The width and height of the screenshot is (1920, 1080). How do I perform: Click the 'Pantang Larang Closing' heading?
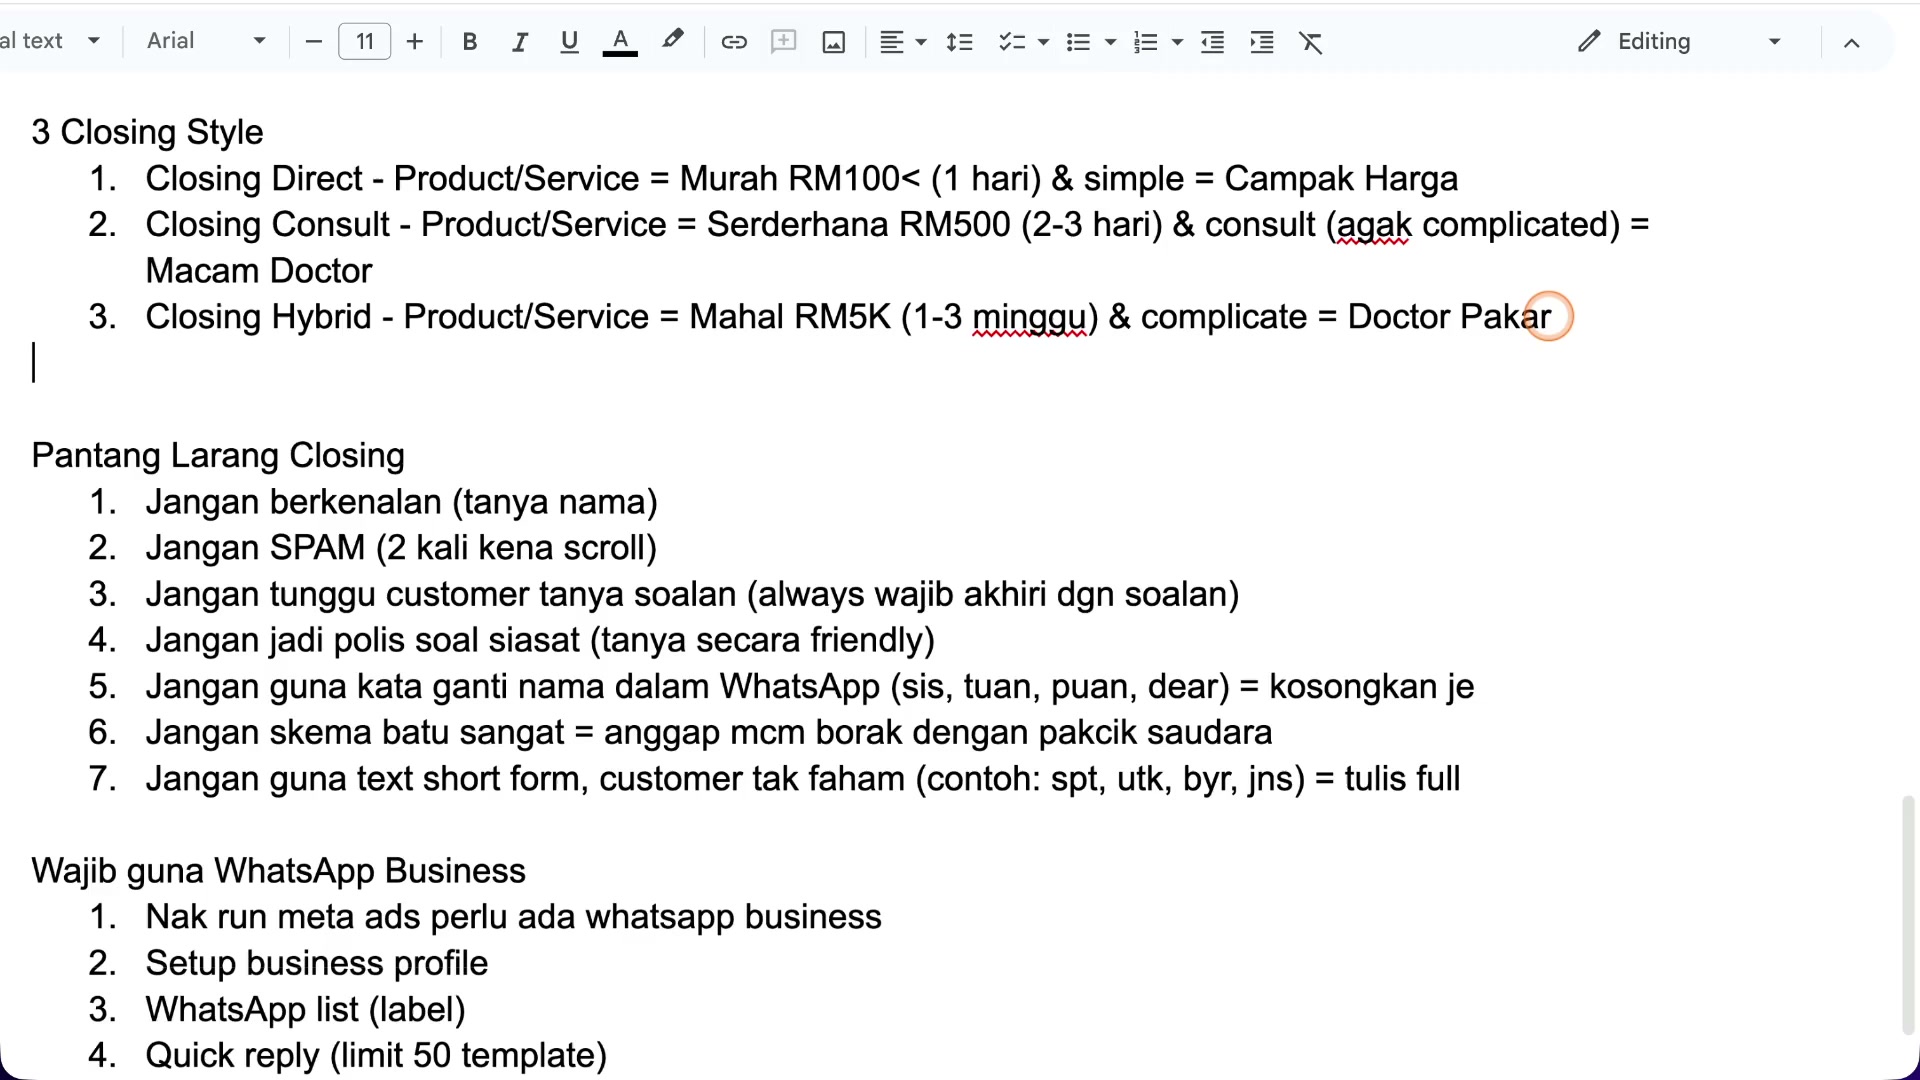coord(218,456)
